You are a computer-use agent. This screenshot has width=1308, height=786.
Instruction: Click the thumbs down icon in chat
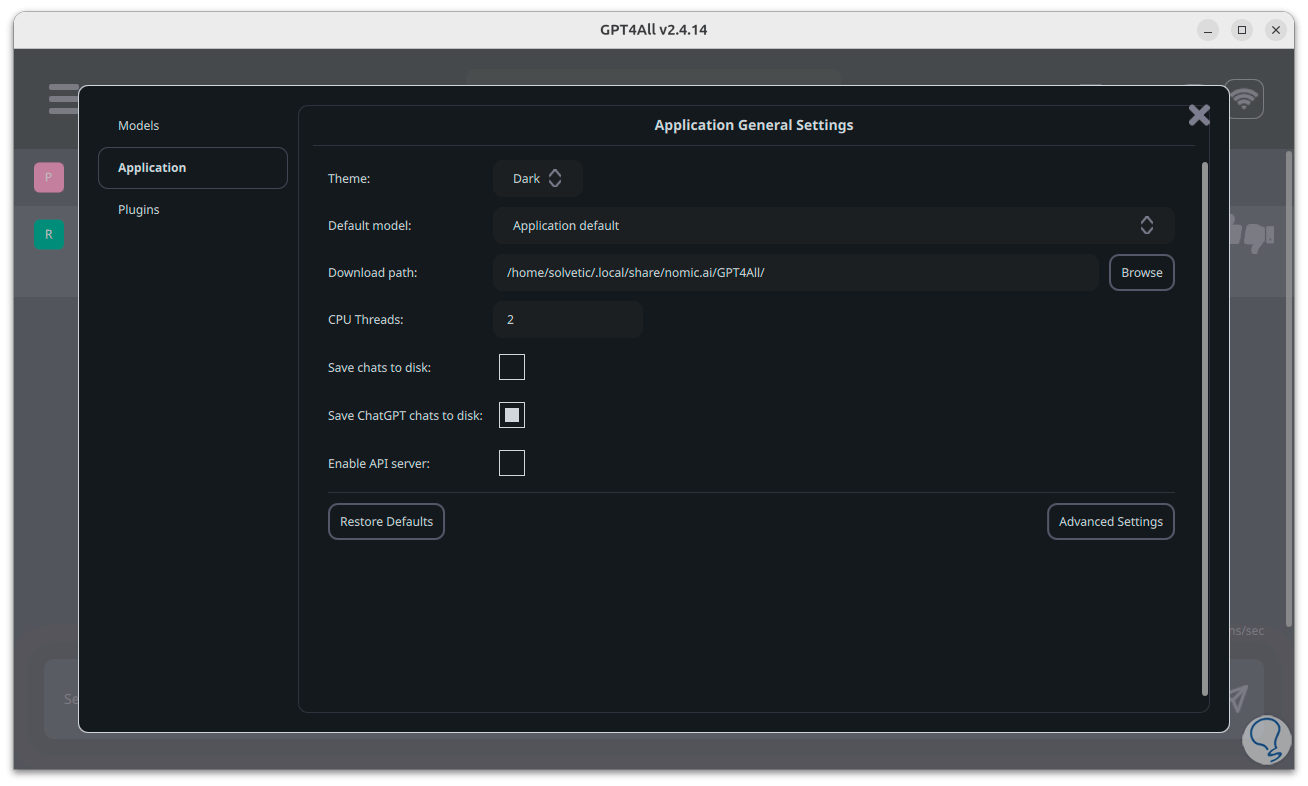(x=1258, y=236)
